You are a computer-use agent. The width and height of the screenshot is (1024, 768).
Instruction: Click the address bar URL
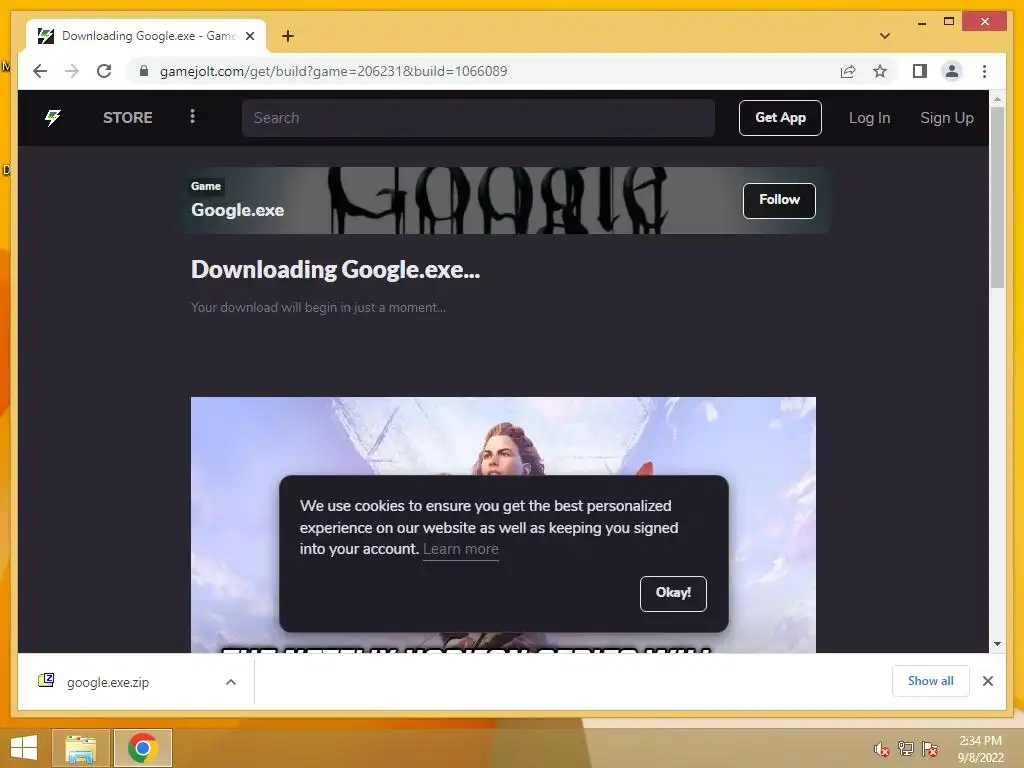click(333, 71)
